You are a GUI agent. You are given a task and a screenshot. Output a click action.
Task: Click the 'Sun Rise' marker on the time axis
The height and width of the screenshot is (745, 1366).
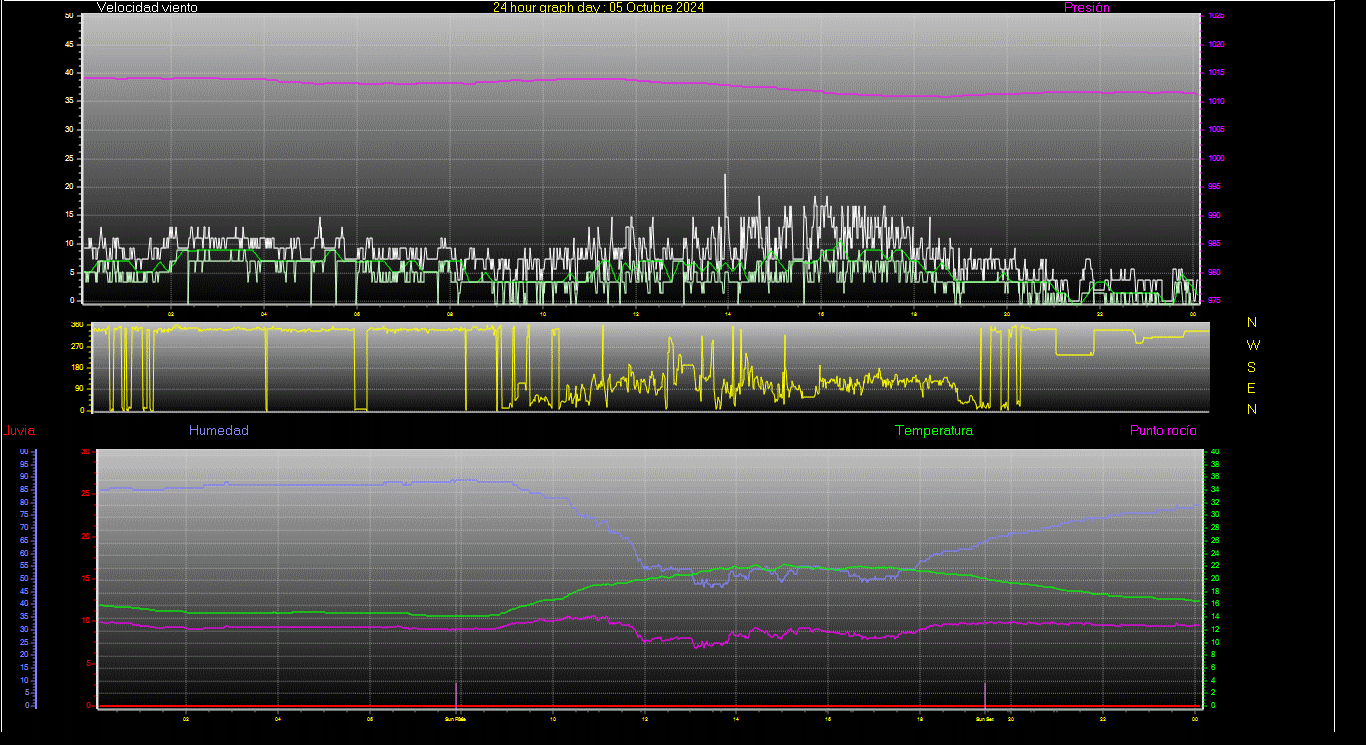point(455,718)
